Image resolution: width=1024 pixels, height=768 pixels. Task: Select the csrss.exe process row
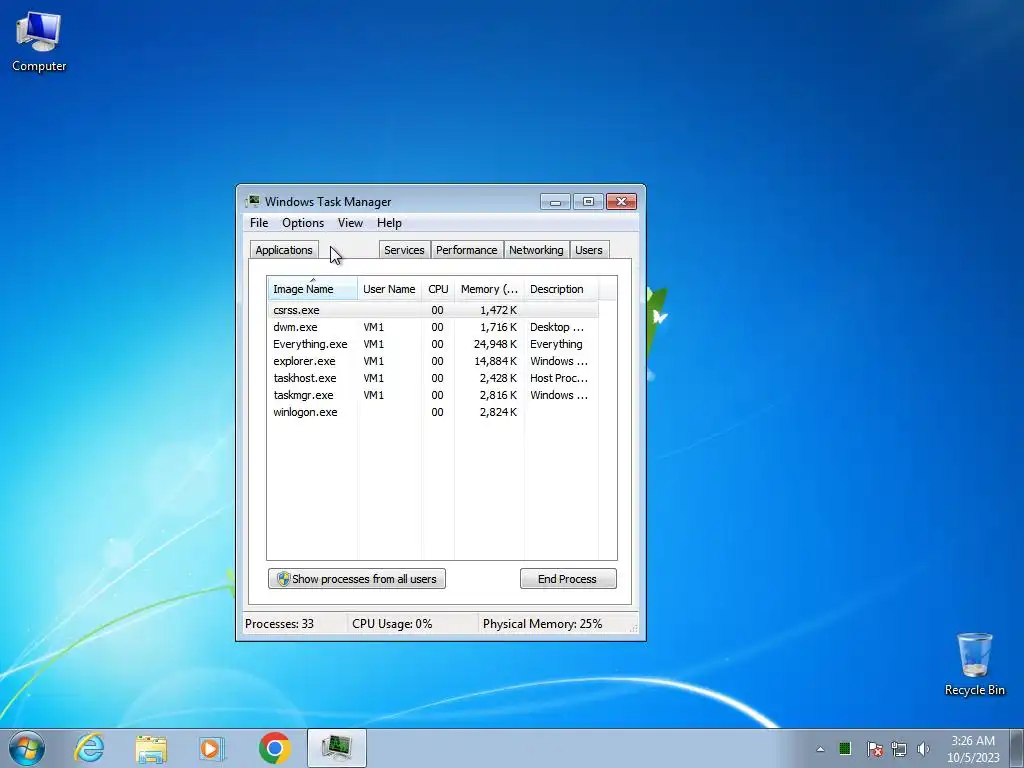pyautogui.click(x=433, y=310)
